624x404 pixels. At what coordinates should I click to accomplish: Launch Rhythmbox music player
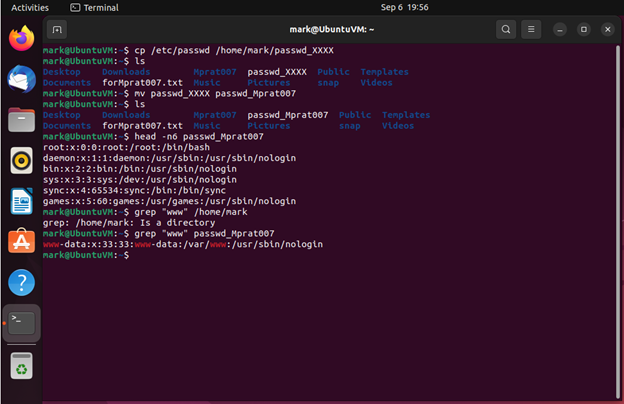21,160
